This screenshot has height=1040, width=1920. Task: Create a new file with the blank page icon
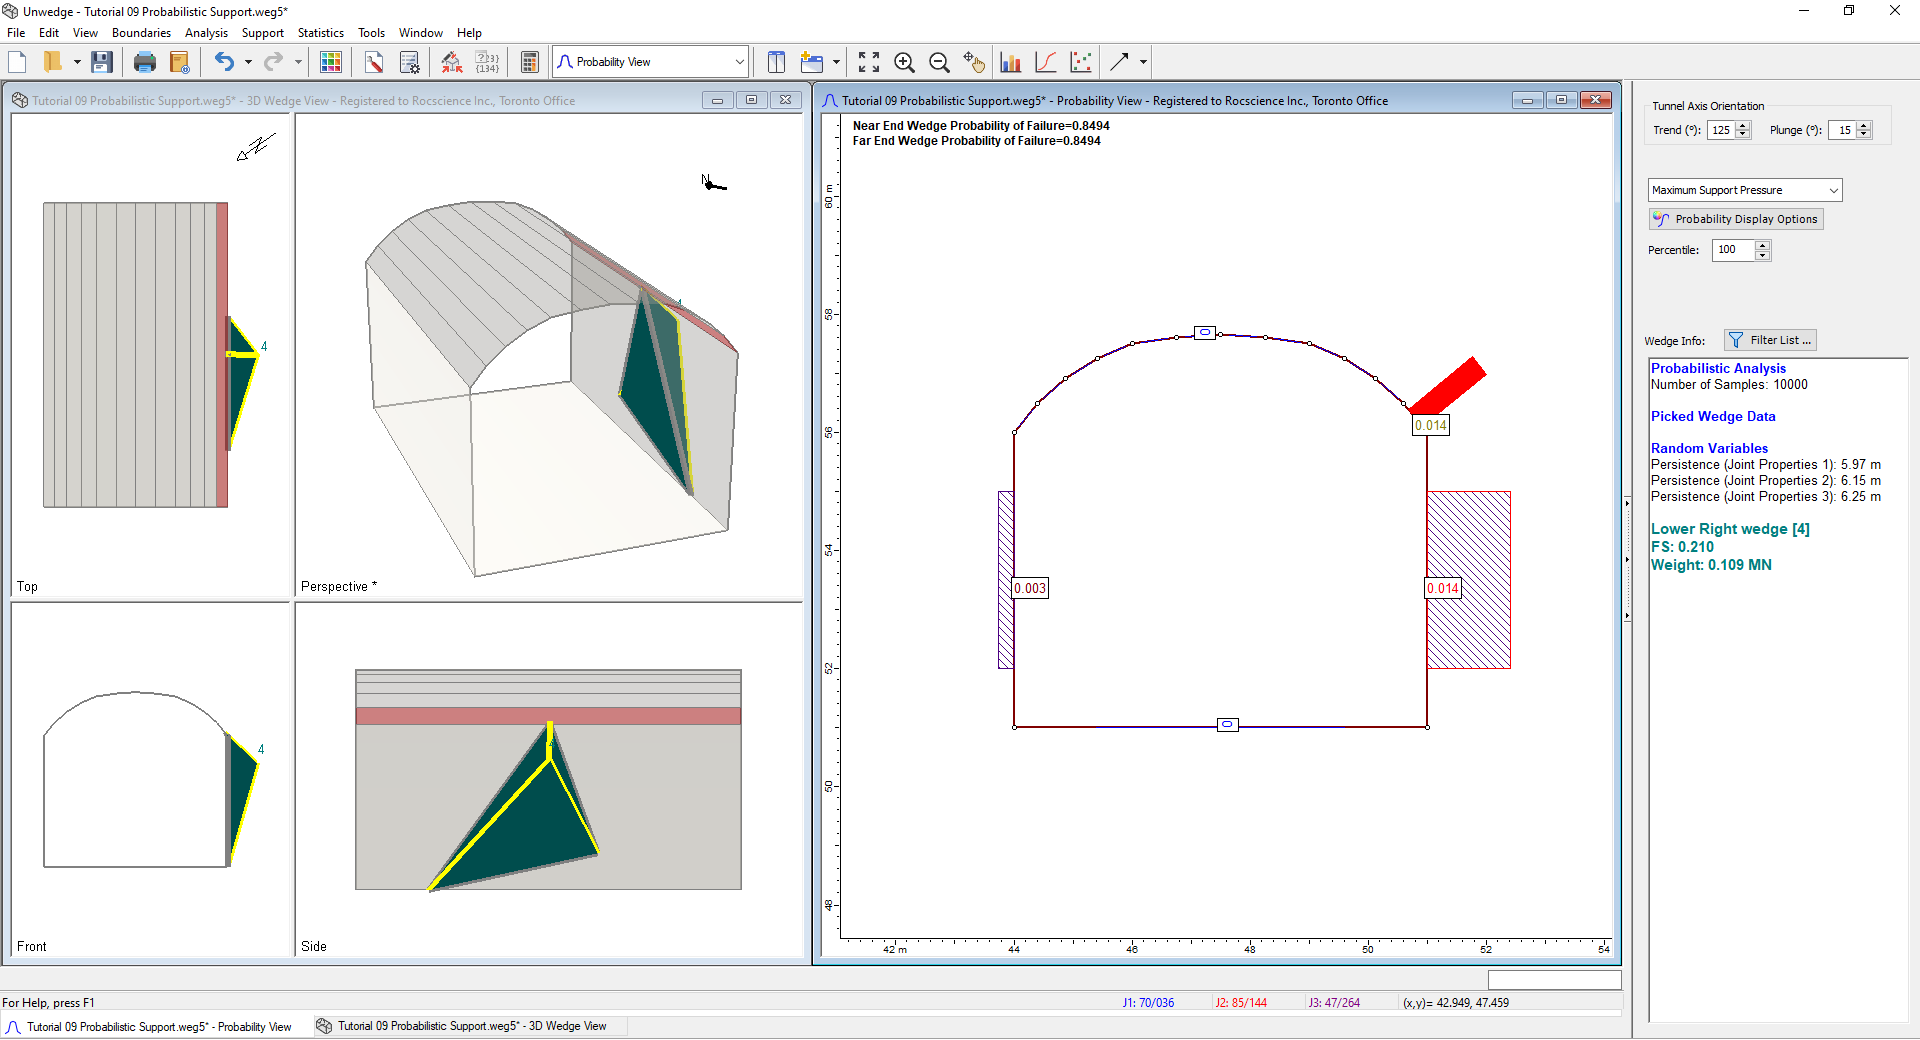pos(17,62)
